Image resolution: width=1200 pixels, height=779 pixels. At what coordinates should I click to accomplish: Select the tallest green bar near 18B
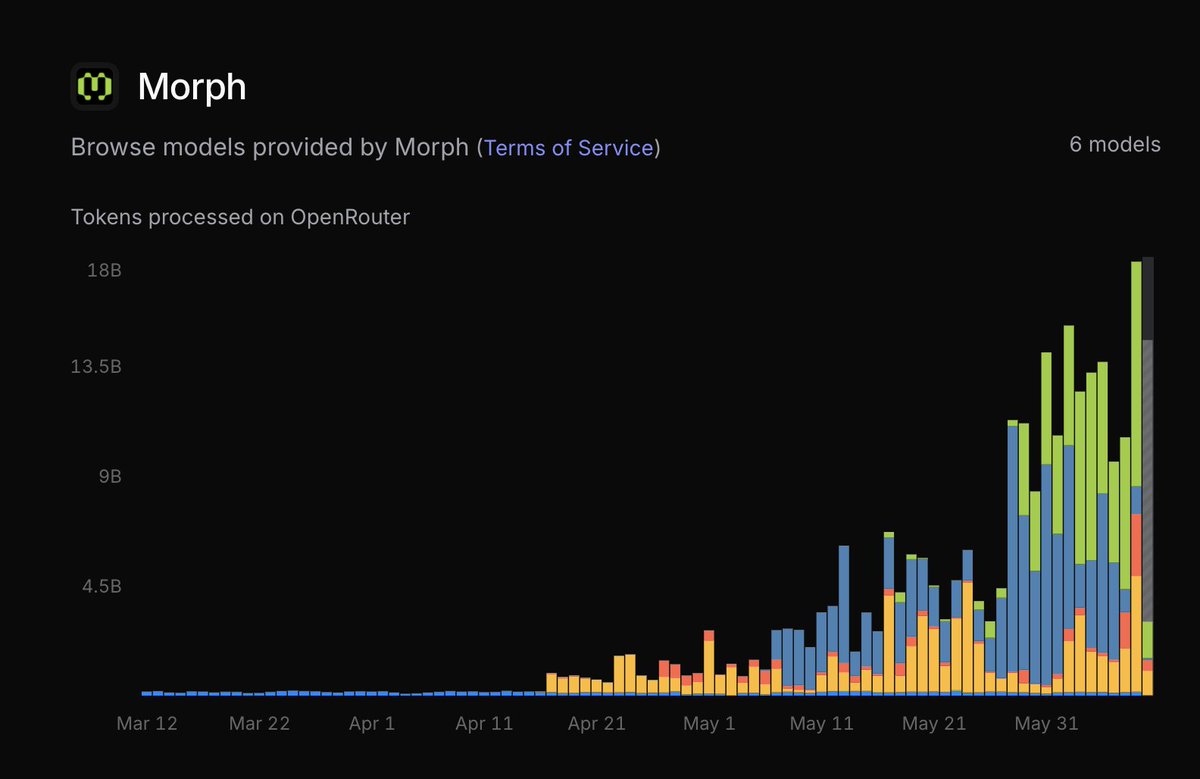[x=1136, y=374]
